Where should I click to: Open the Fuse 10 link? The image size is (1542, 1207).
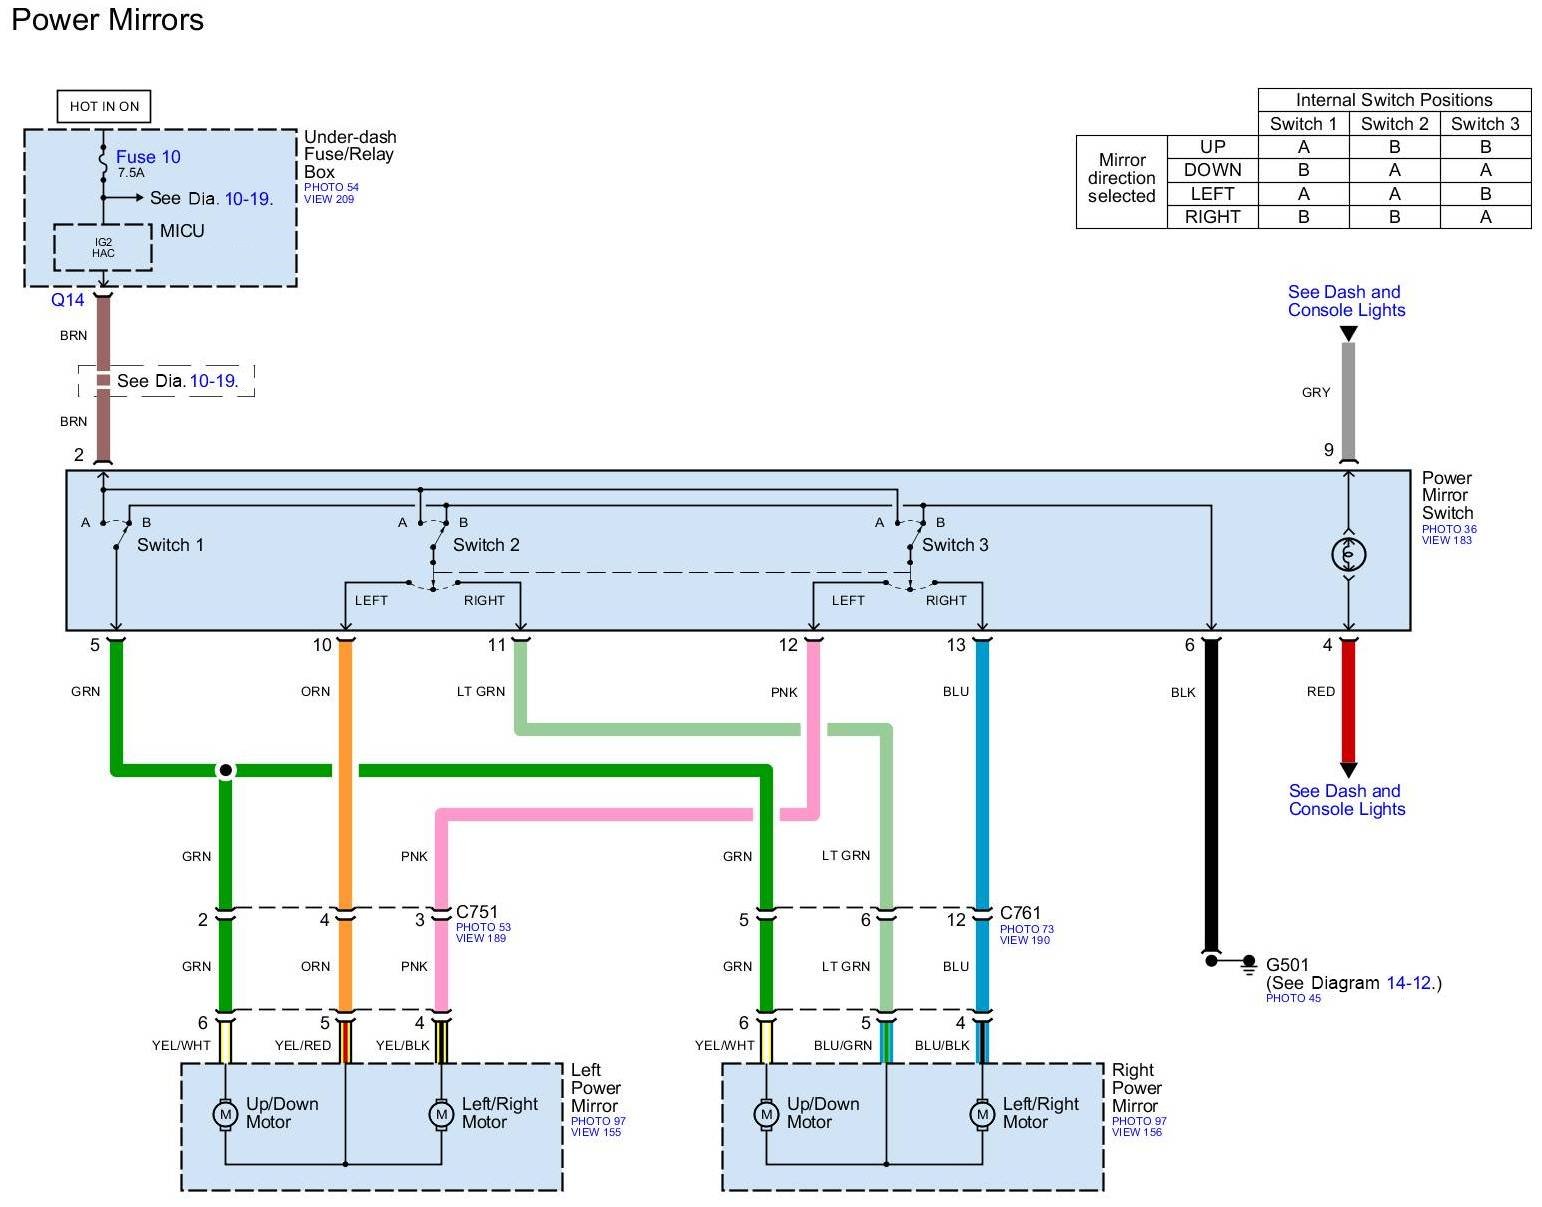point(148,157)
